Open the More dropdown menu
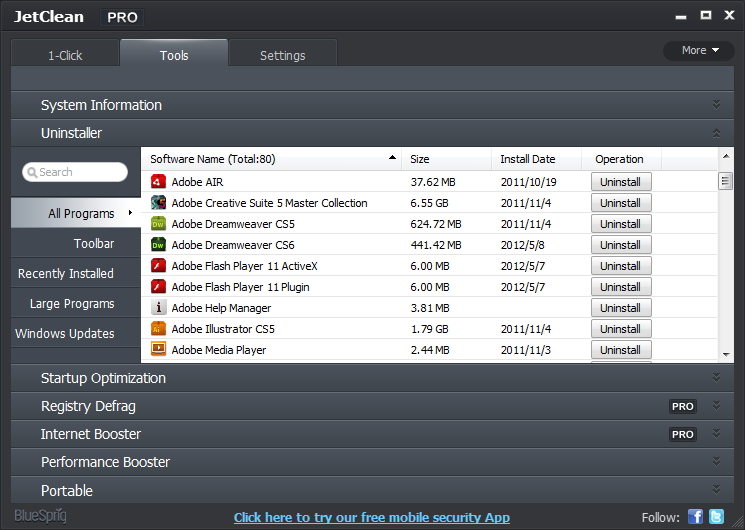745x530 pixels. [699, 50]
